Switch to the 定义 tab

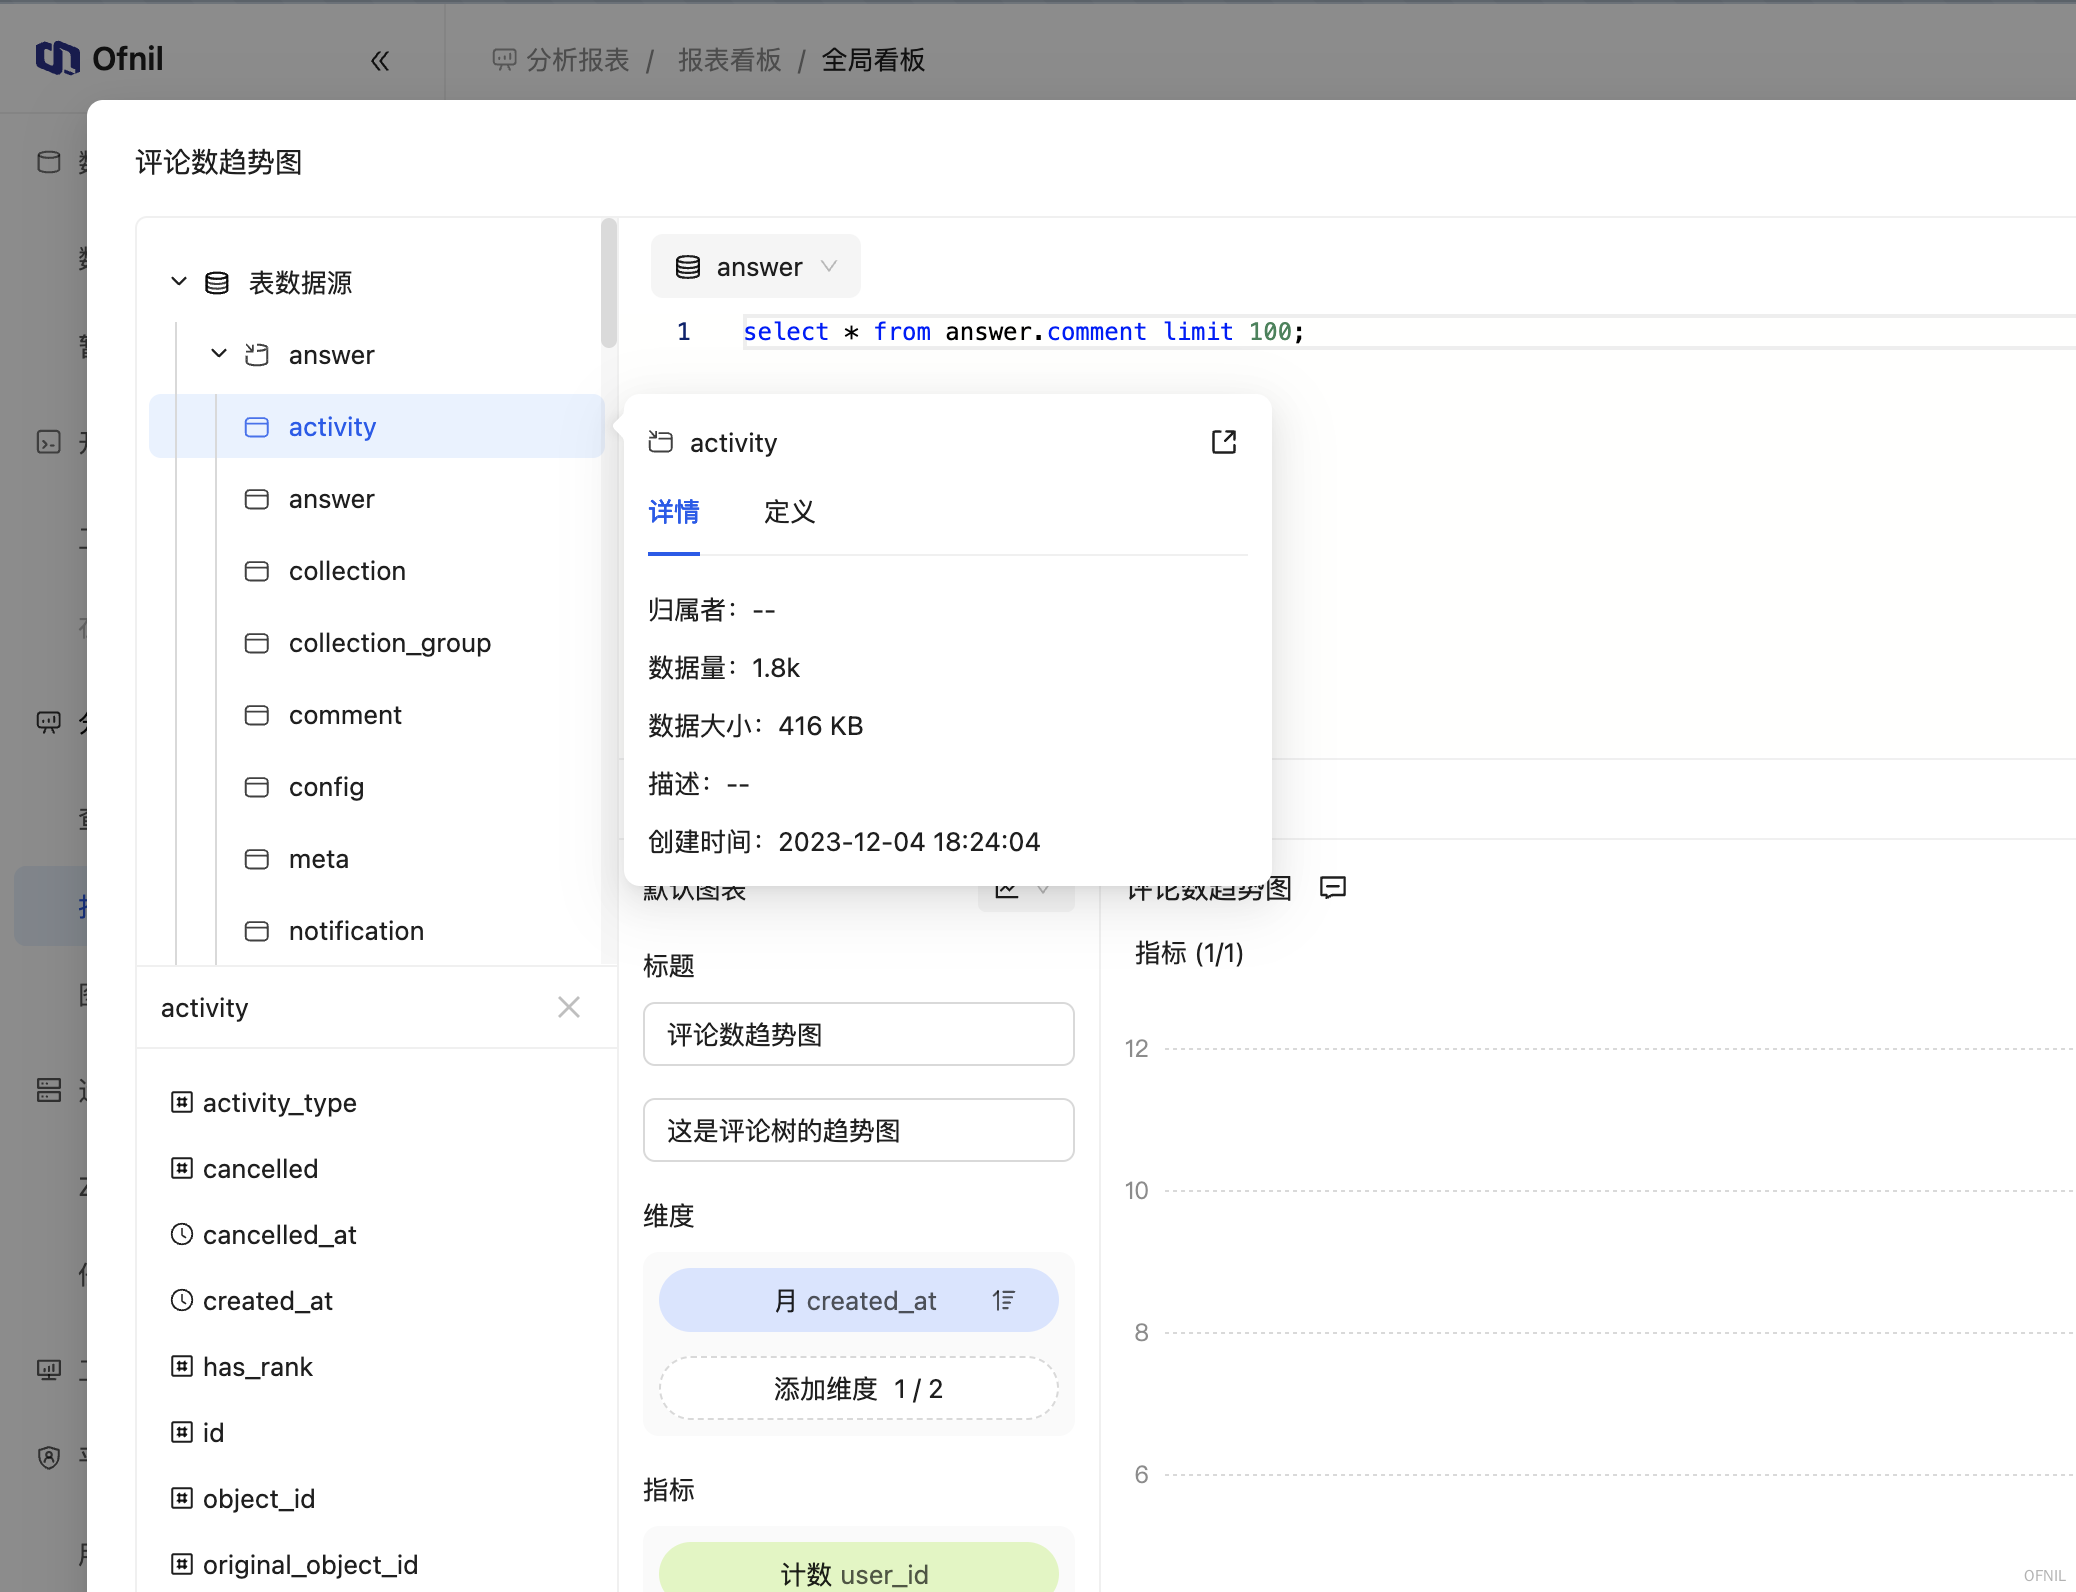(x=789, y=512)
